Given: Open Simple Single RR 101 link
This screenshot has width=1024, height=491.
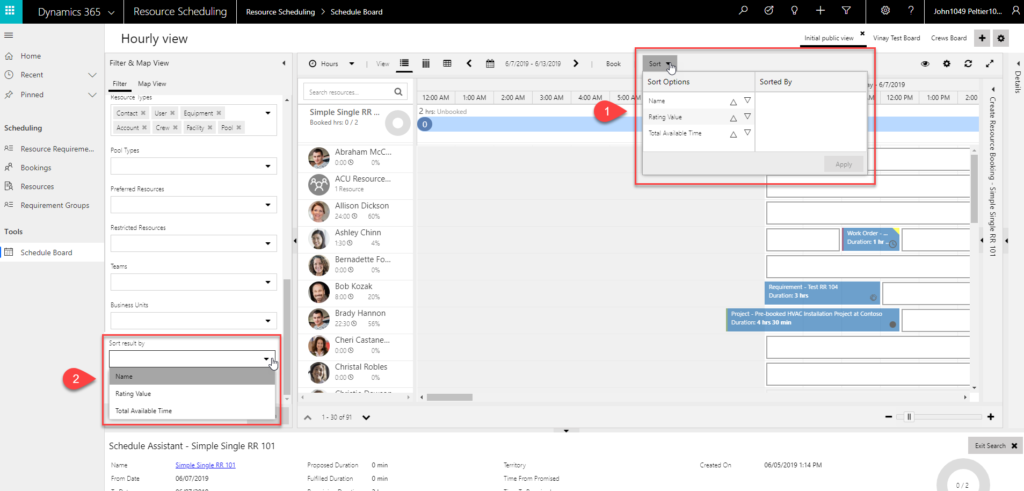Looking at the screenshot, I should click(x=206, y=465).
